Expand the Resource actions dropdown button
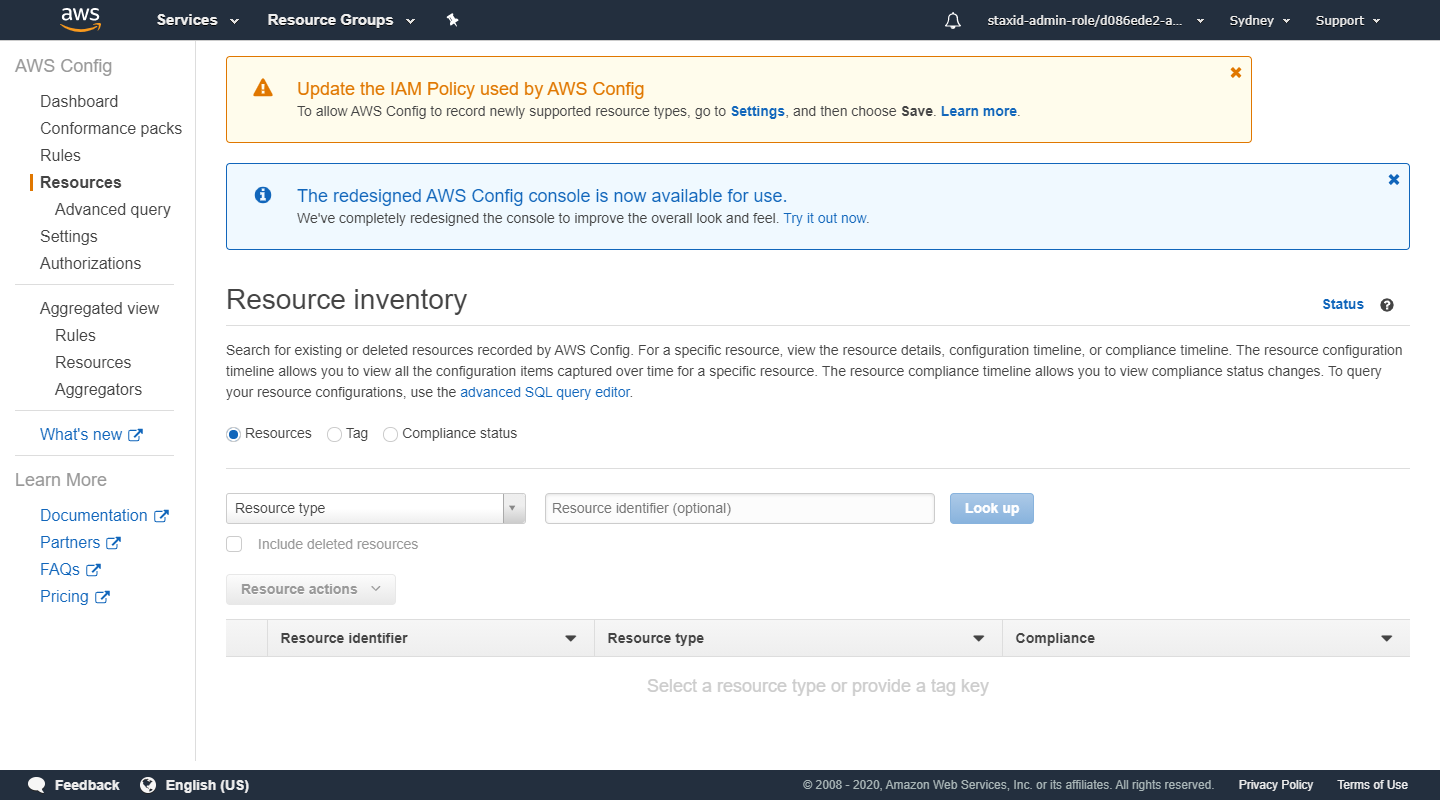The height and width of the screenshot is (800, 1440). 311,589
